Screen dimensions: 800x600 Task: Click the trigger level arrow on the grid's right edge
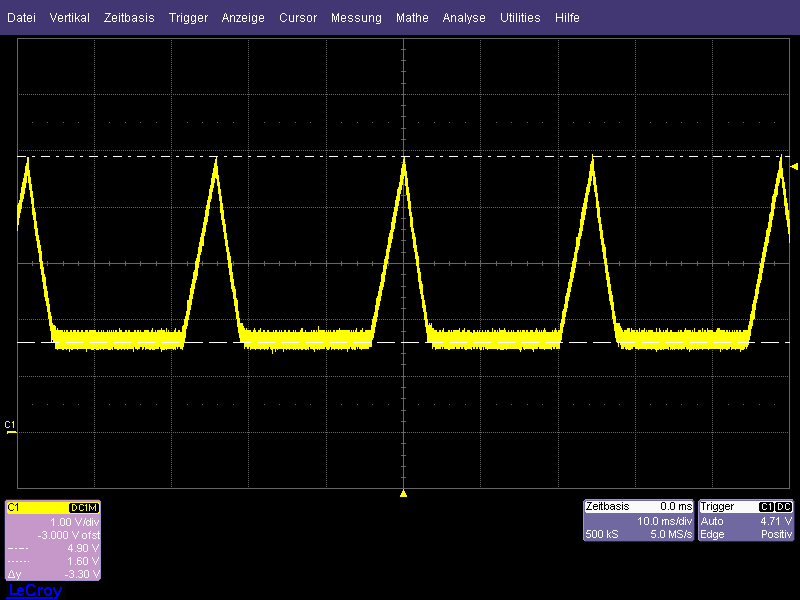794,166
